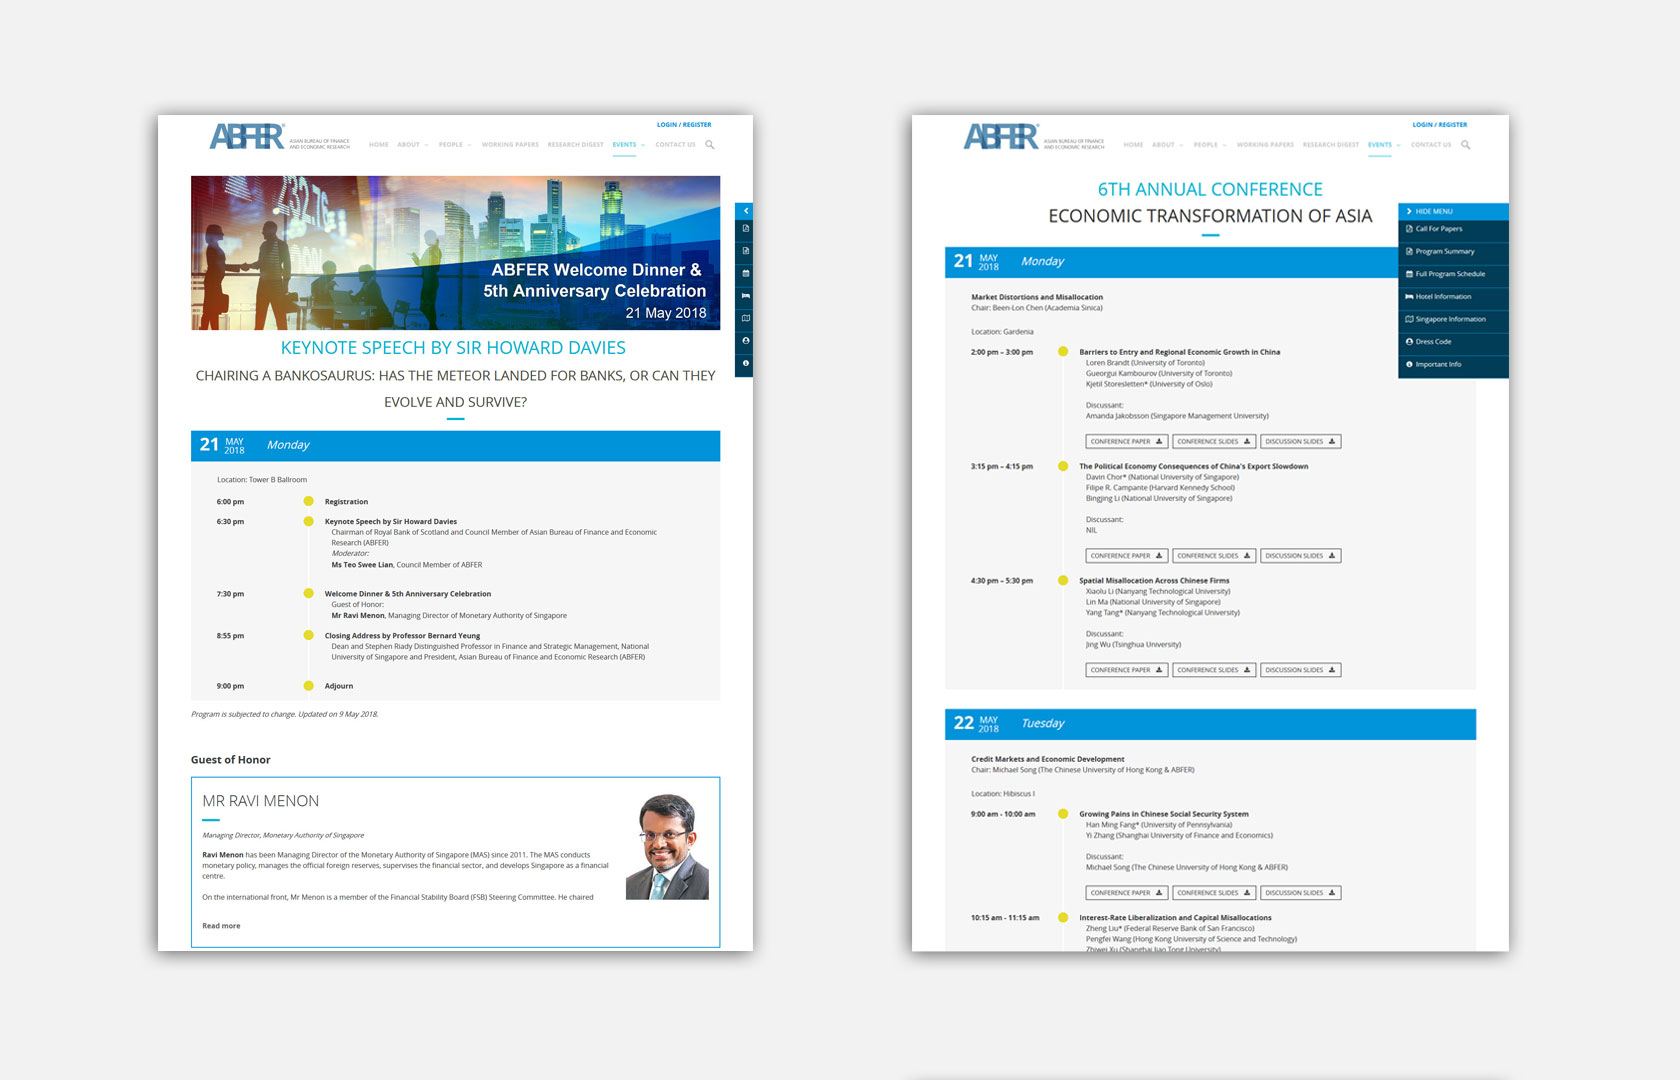The image size is (1680, 1080).
Task: Click the ABFER logo on left page
Action: (x=279, y=137)
